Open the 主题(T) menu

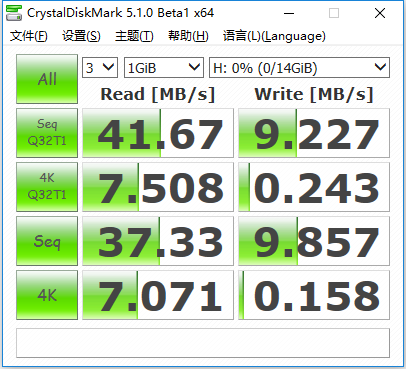point(134,36)
